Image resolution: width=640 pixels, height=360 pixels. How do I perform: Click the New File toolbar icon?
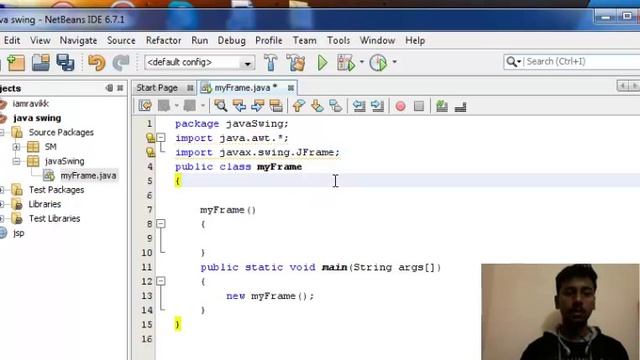click(x=16, y=62)
